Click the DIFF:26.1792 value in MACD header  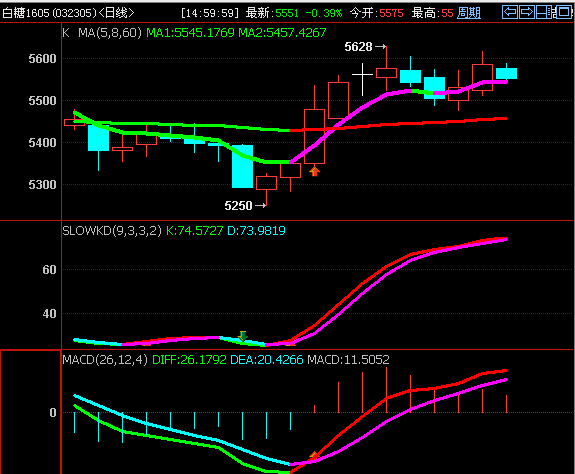pyautogui.click(x=189, y=360)
